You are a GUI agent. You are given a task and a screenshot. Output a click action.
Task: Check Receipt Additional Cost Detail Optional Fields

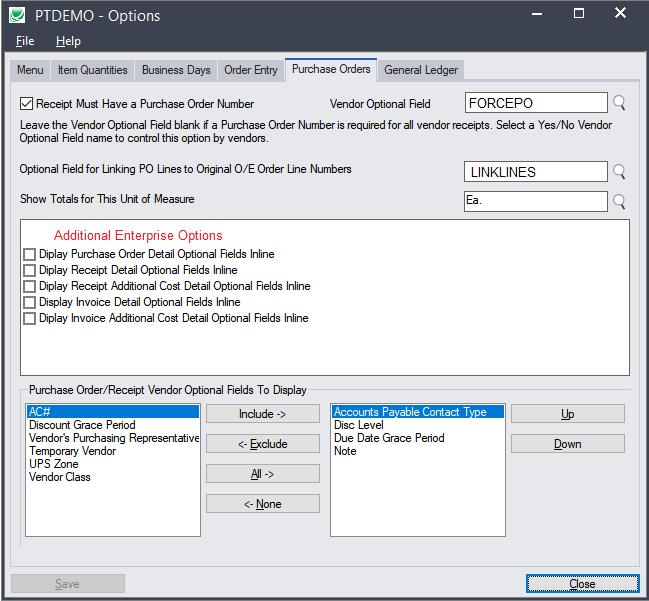click(x=29, y=287)
